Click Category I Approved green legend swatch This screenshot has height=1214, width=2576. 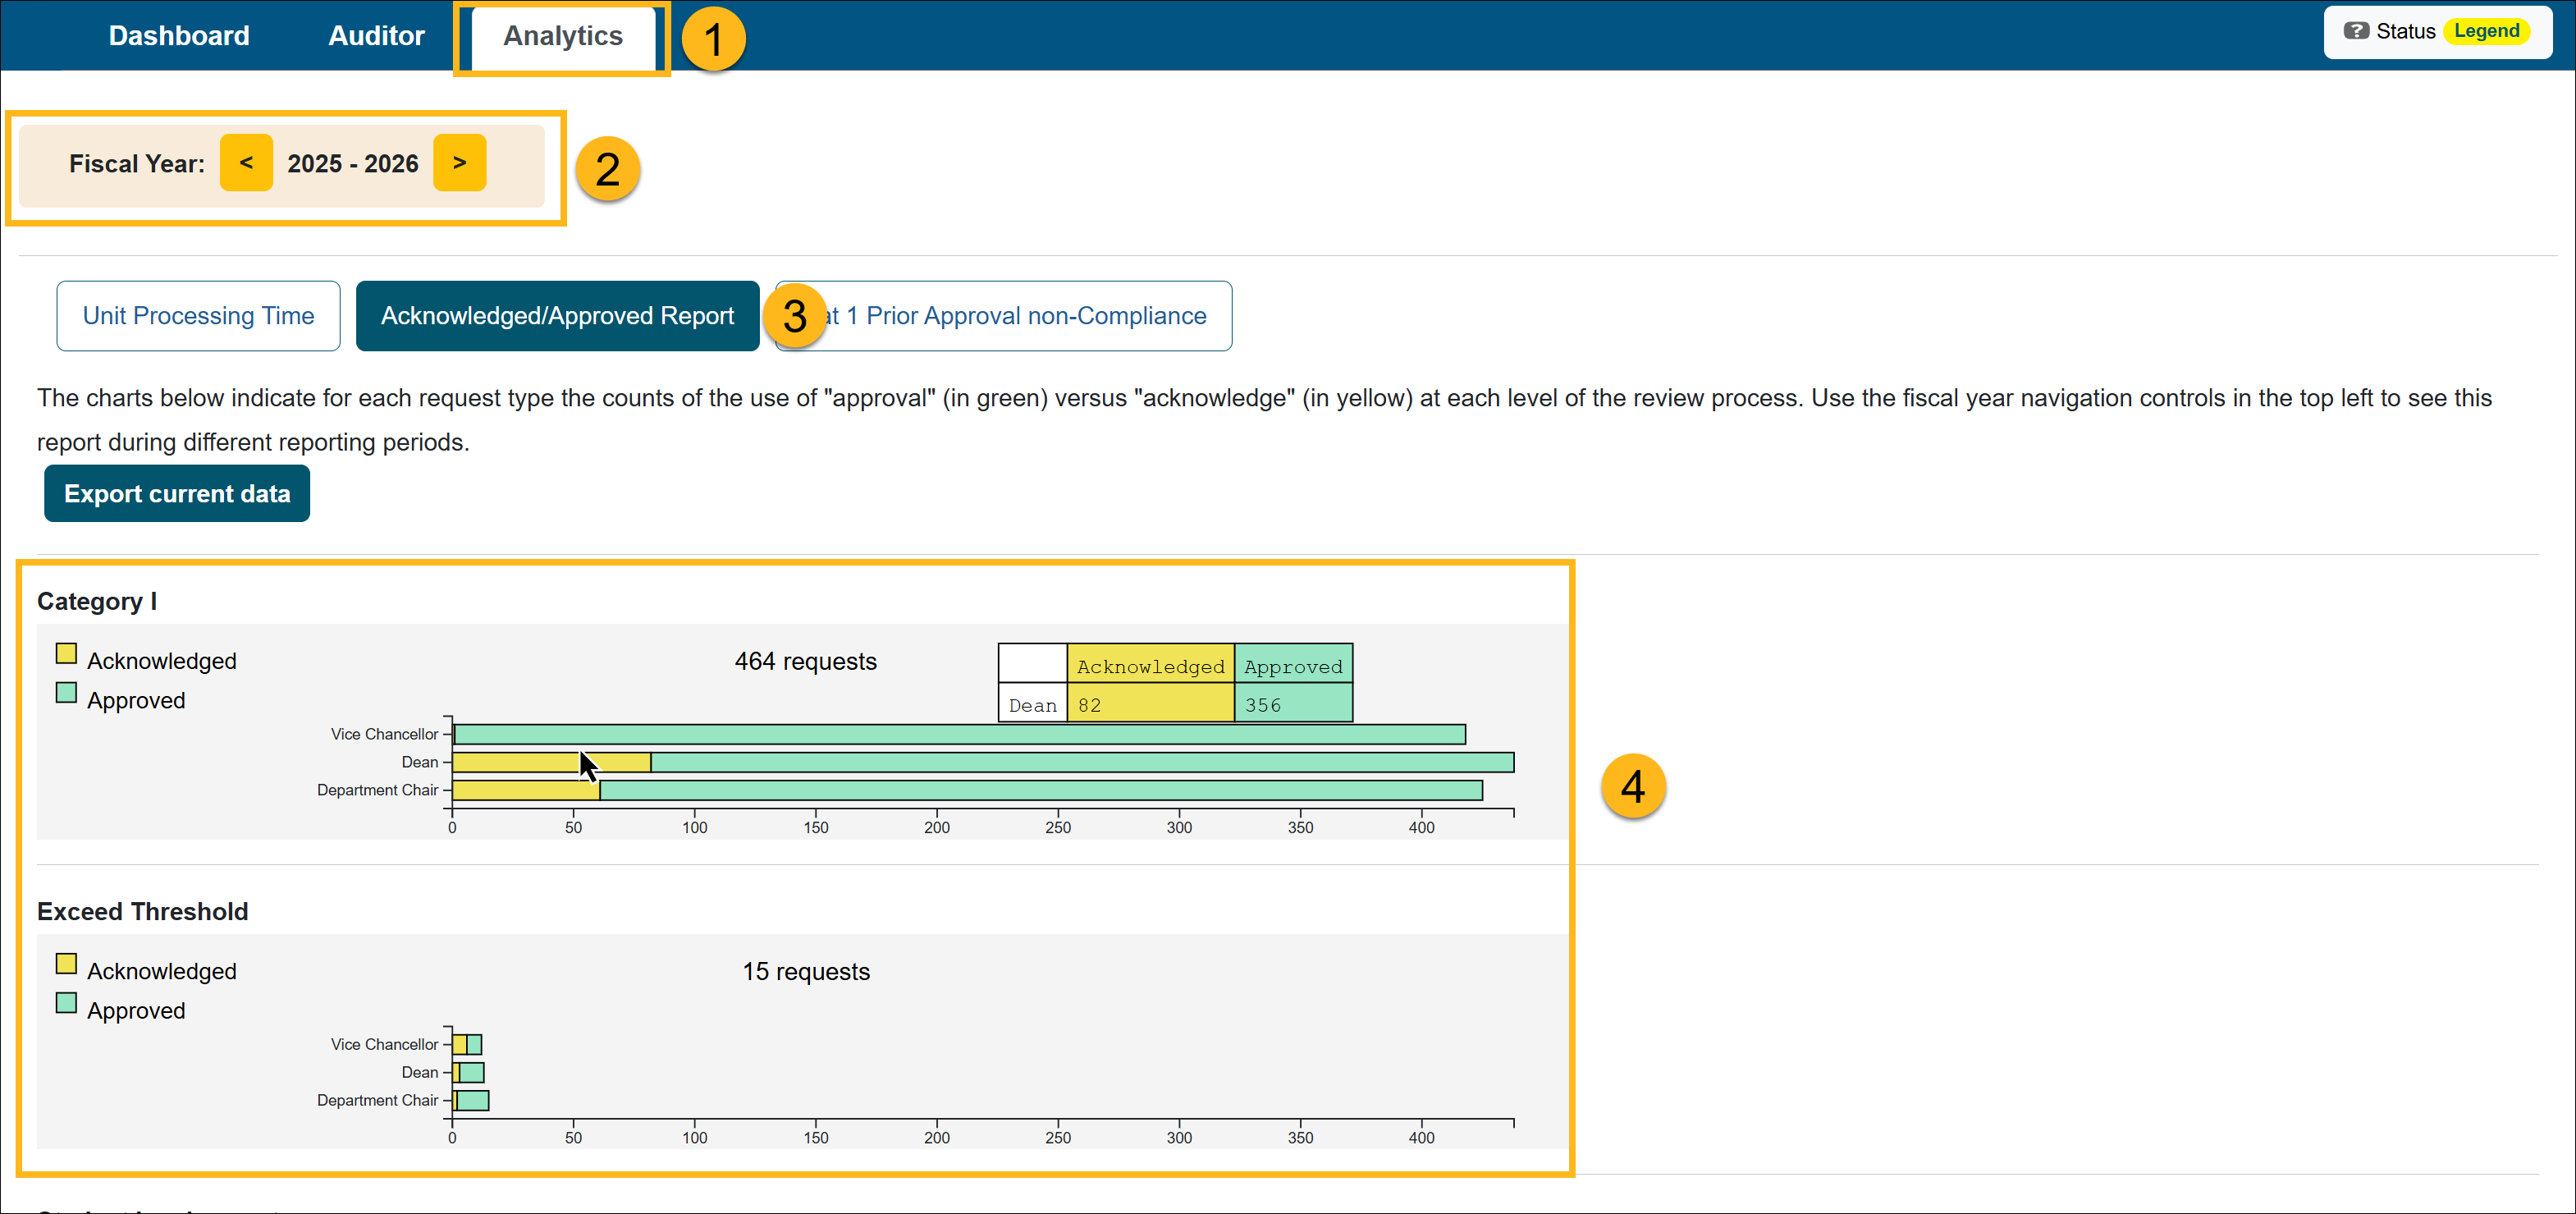66,693
